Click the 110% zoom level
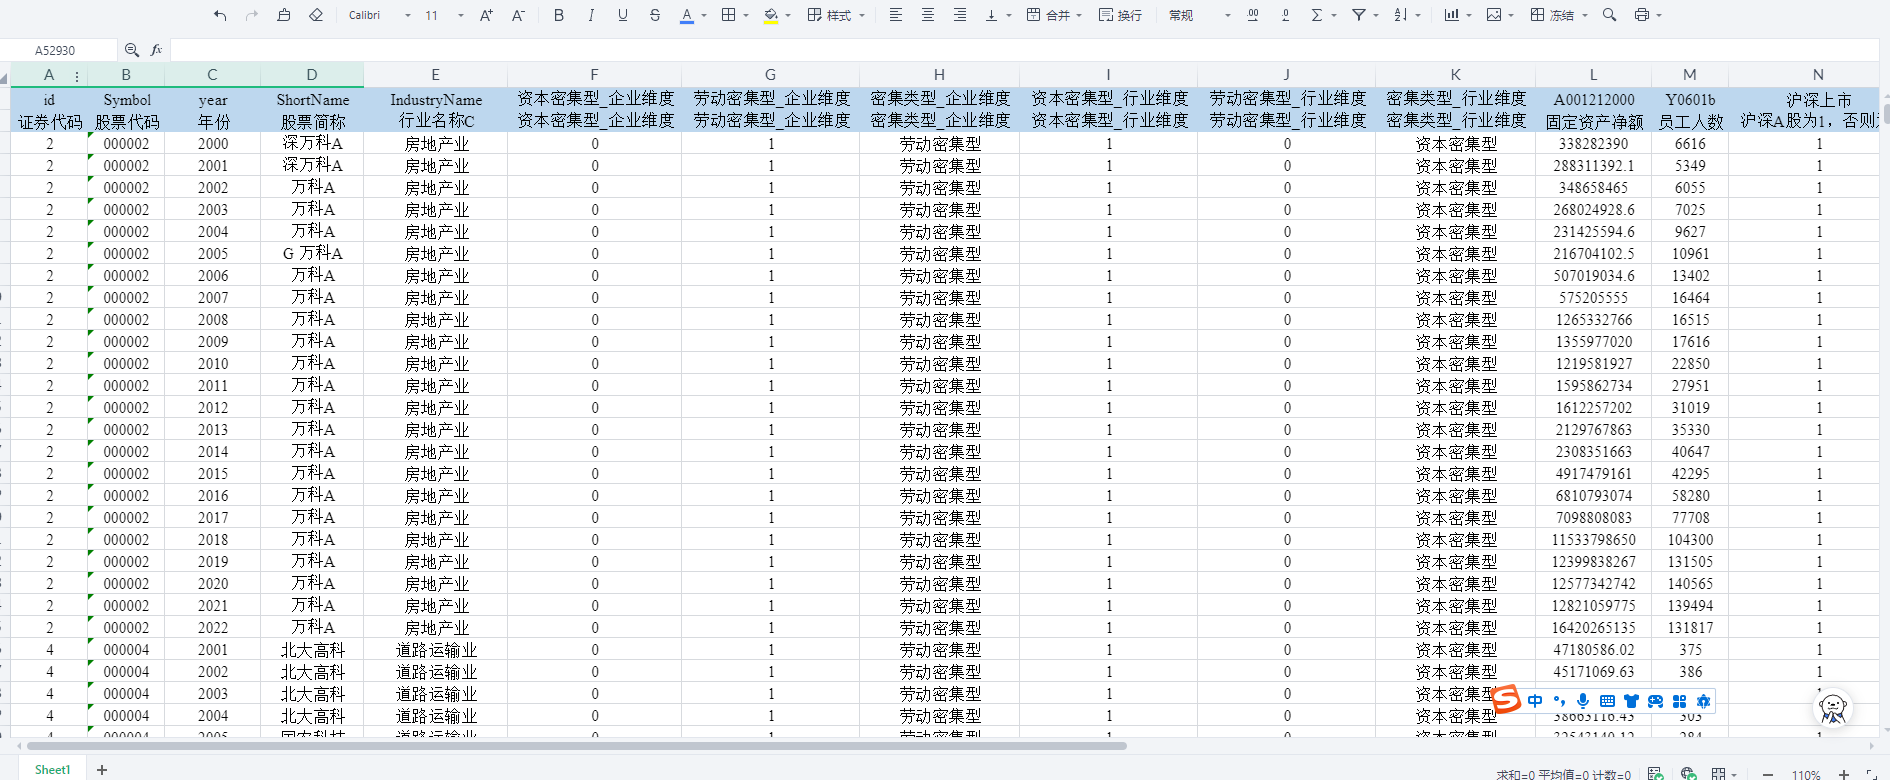 (x=1806, y=774)
